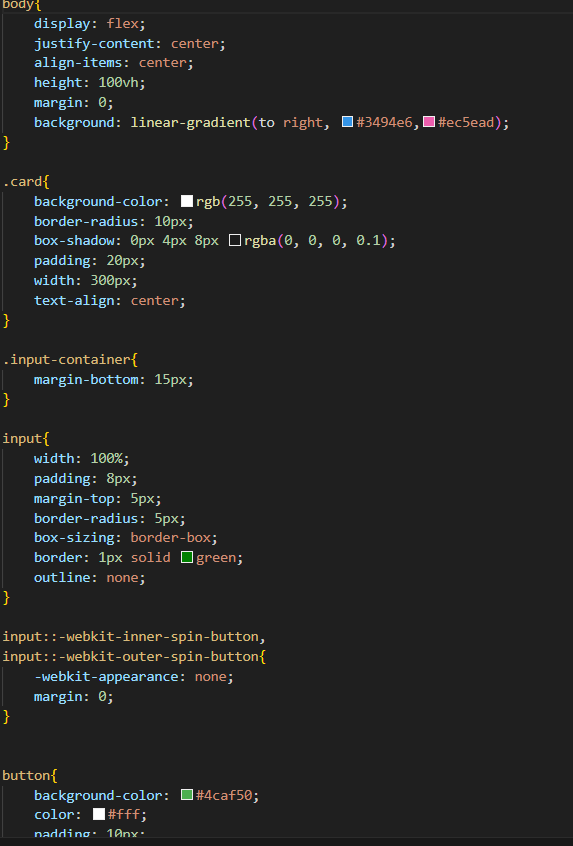The image size is (573, 846).
Task: Click the 'button' selector
Action: (x=26, y=776)
